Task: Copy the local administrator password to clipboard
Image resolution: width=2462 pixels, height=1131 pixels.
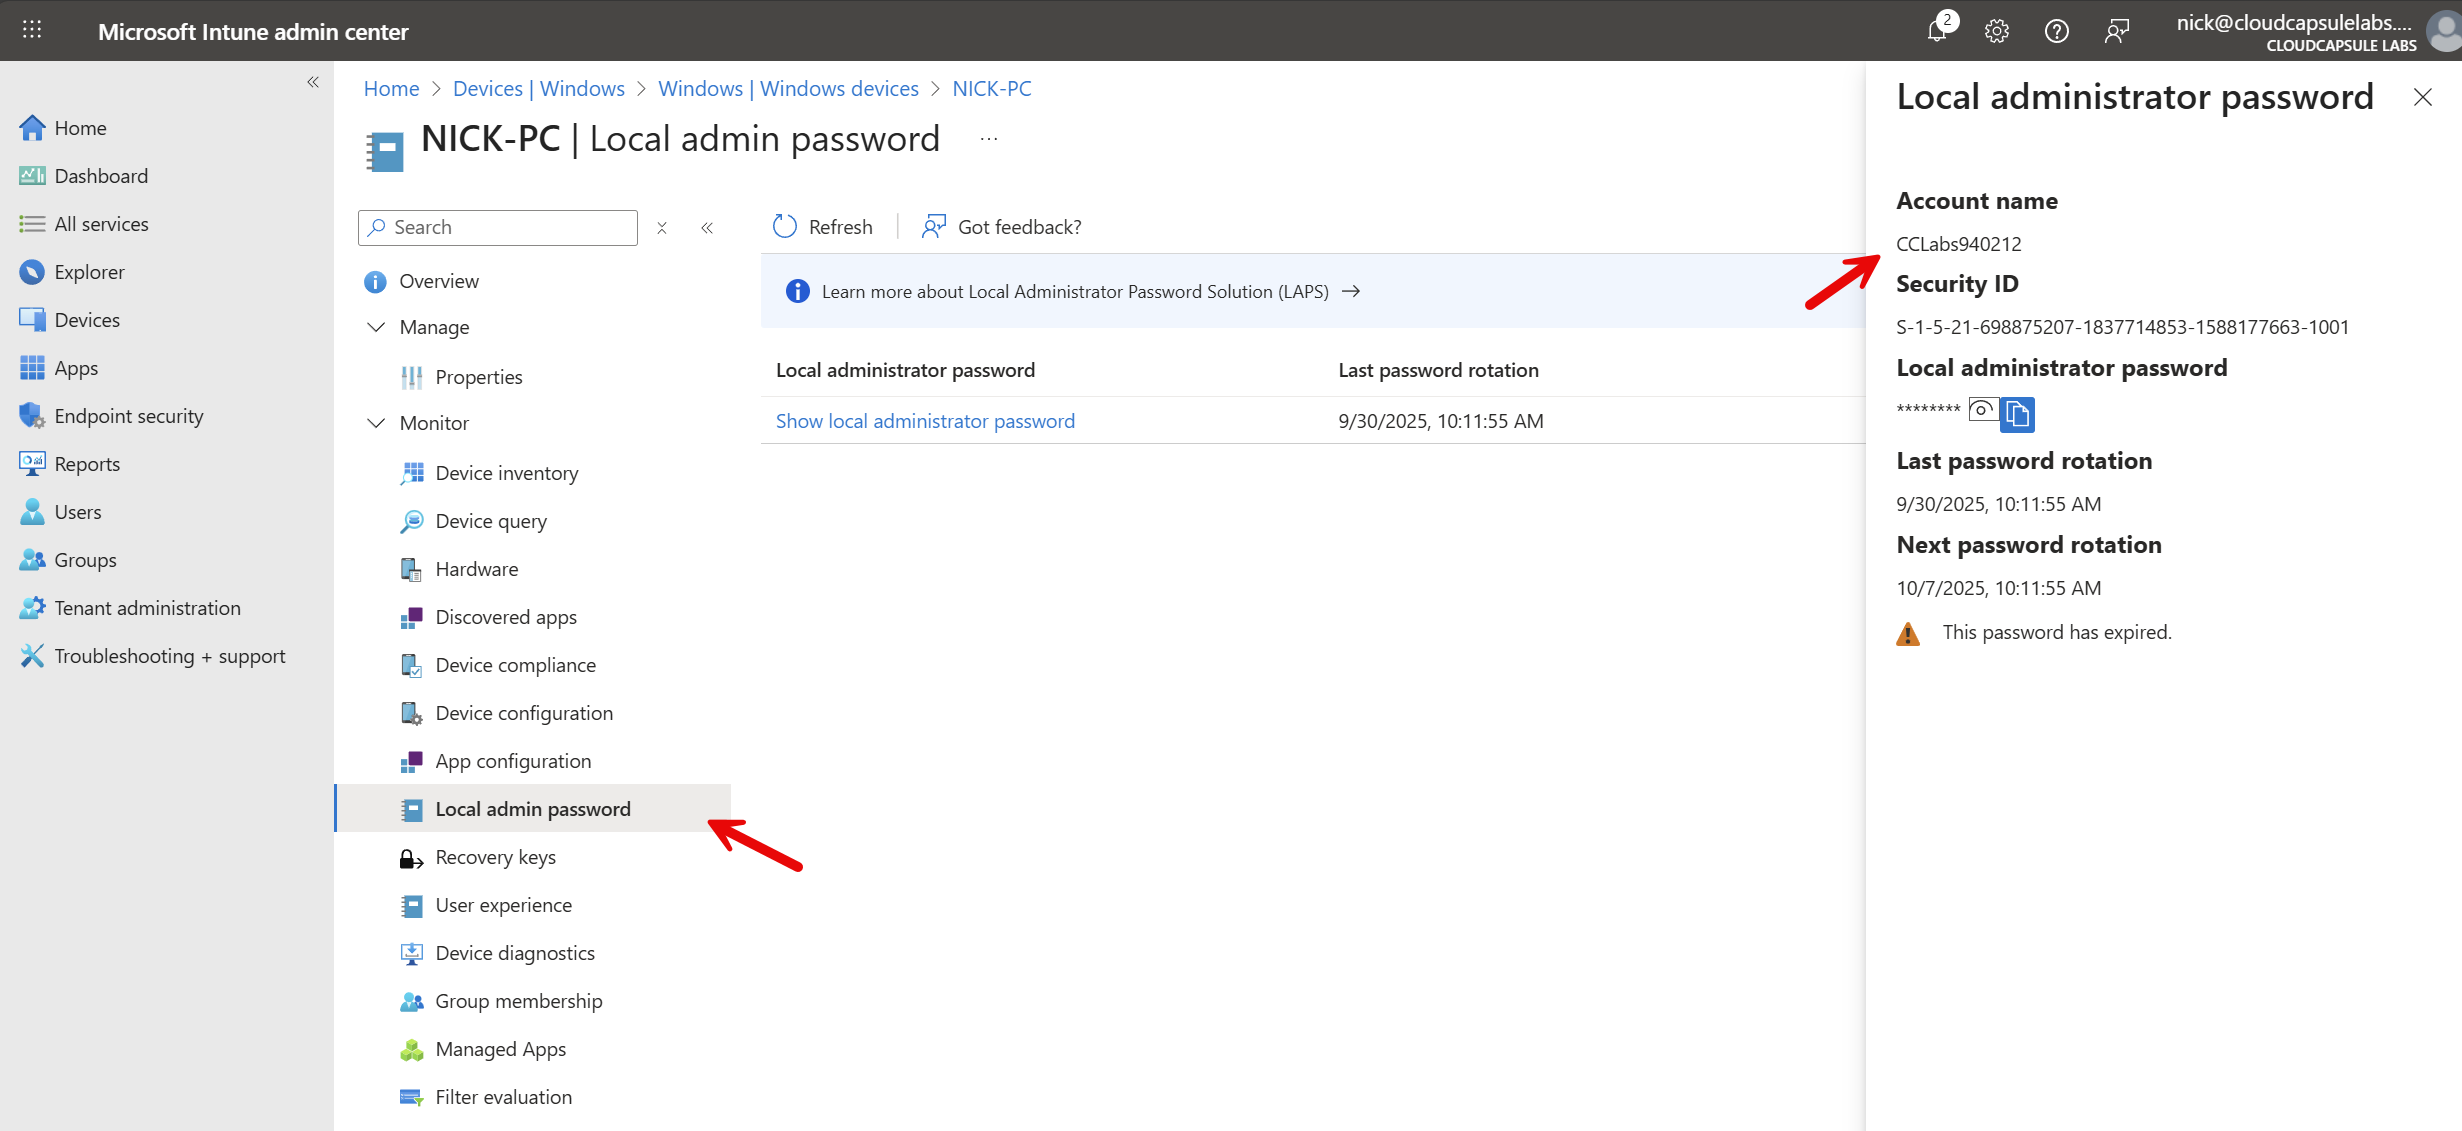Action: pos(2019,414)
